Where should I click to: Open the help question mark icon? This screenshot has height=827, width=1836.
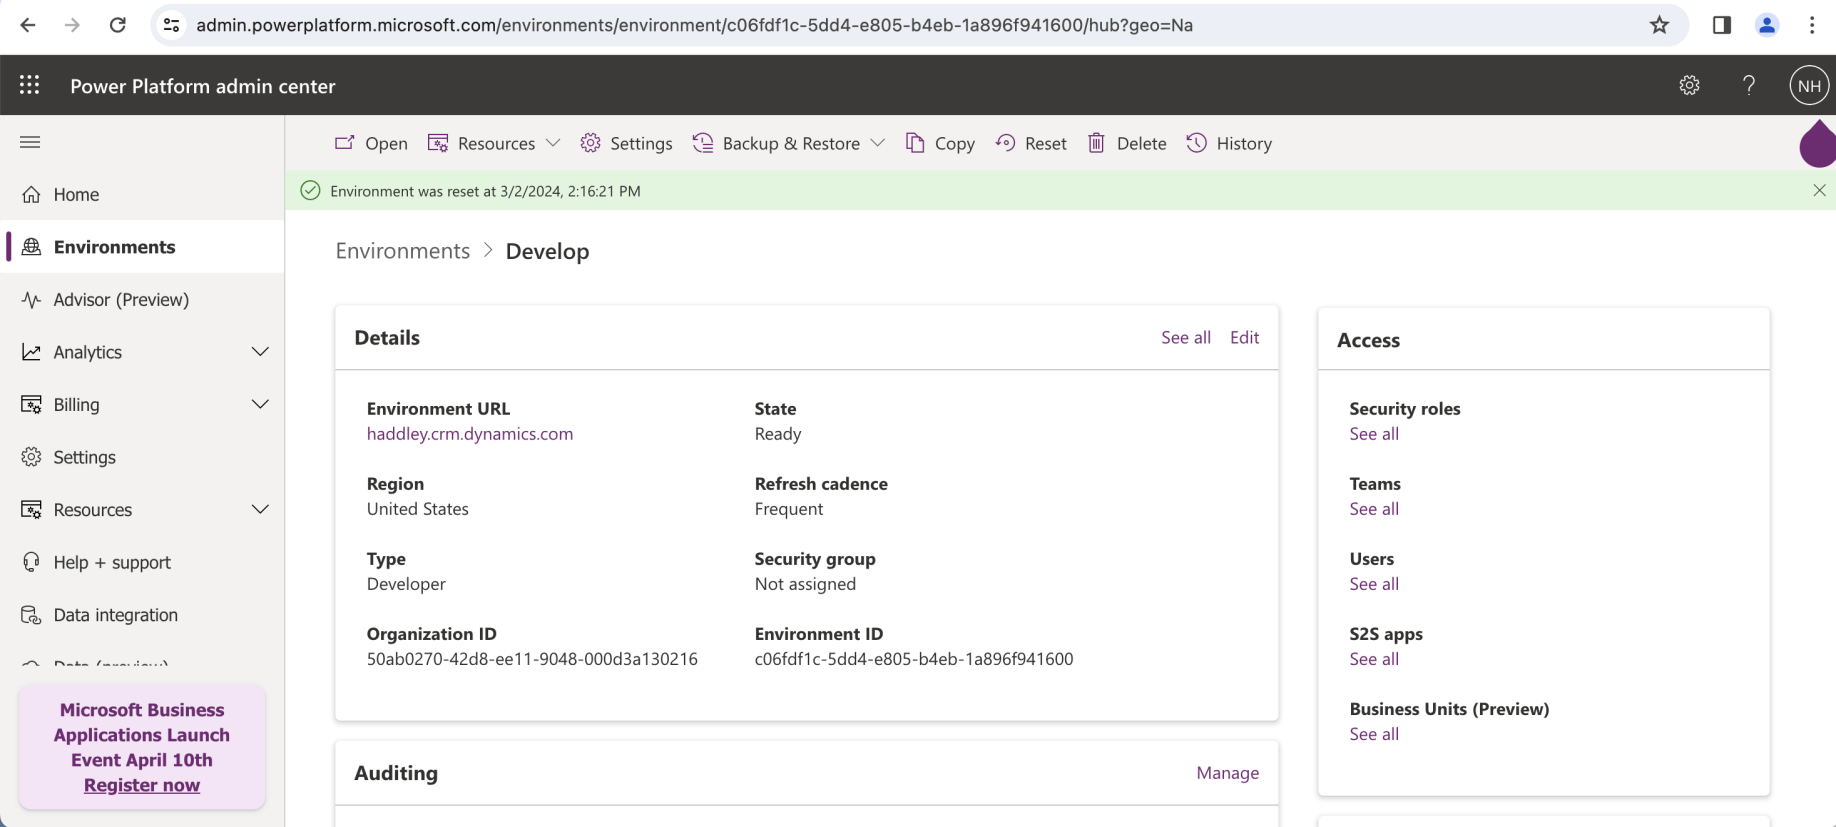click(x=1748, y=85)
